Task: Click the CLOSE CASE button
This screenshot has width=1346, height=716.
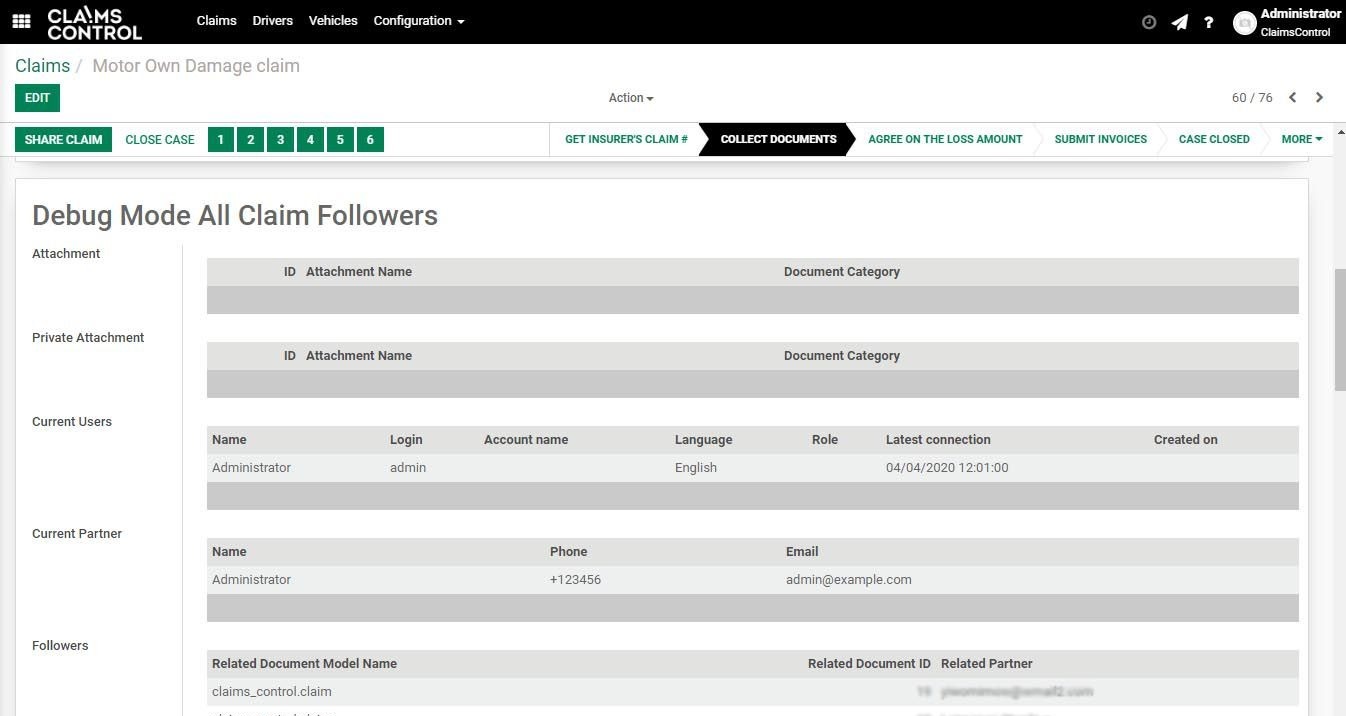Action: tap(160, 140)
